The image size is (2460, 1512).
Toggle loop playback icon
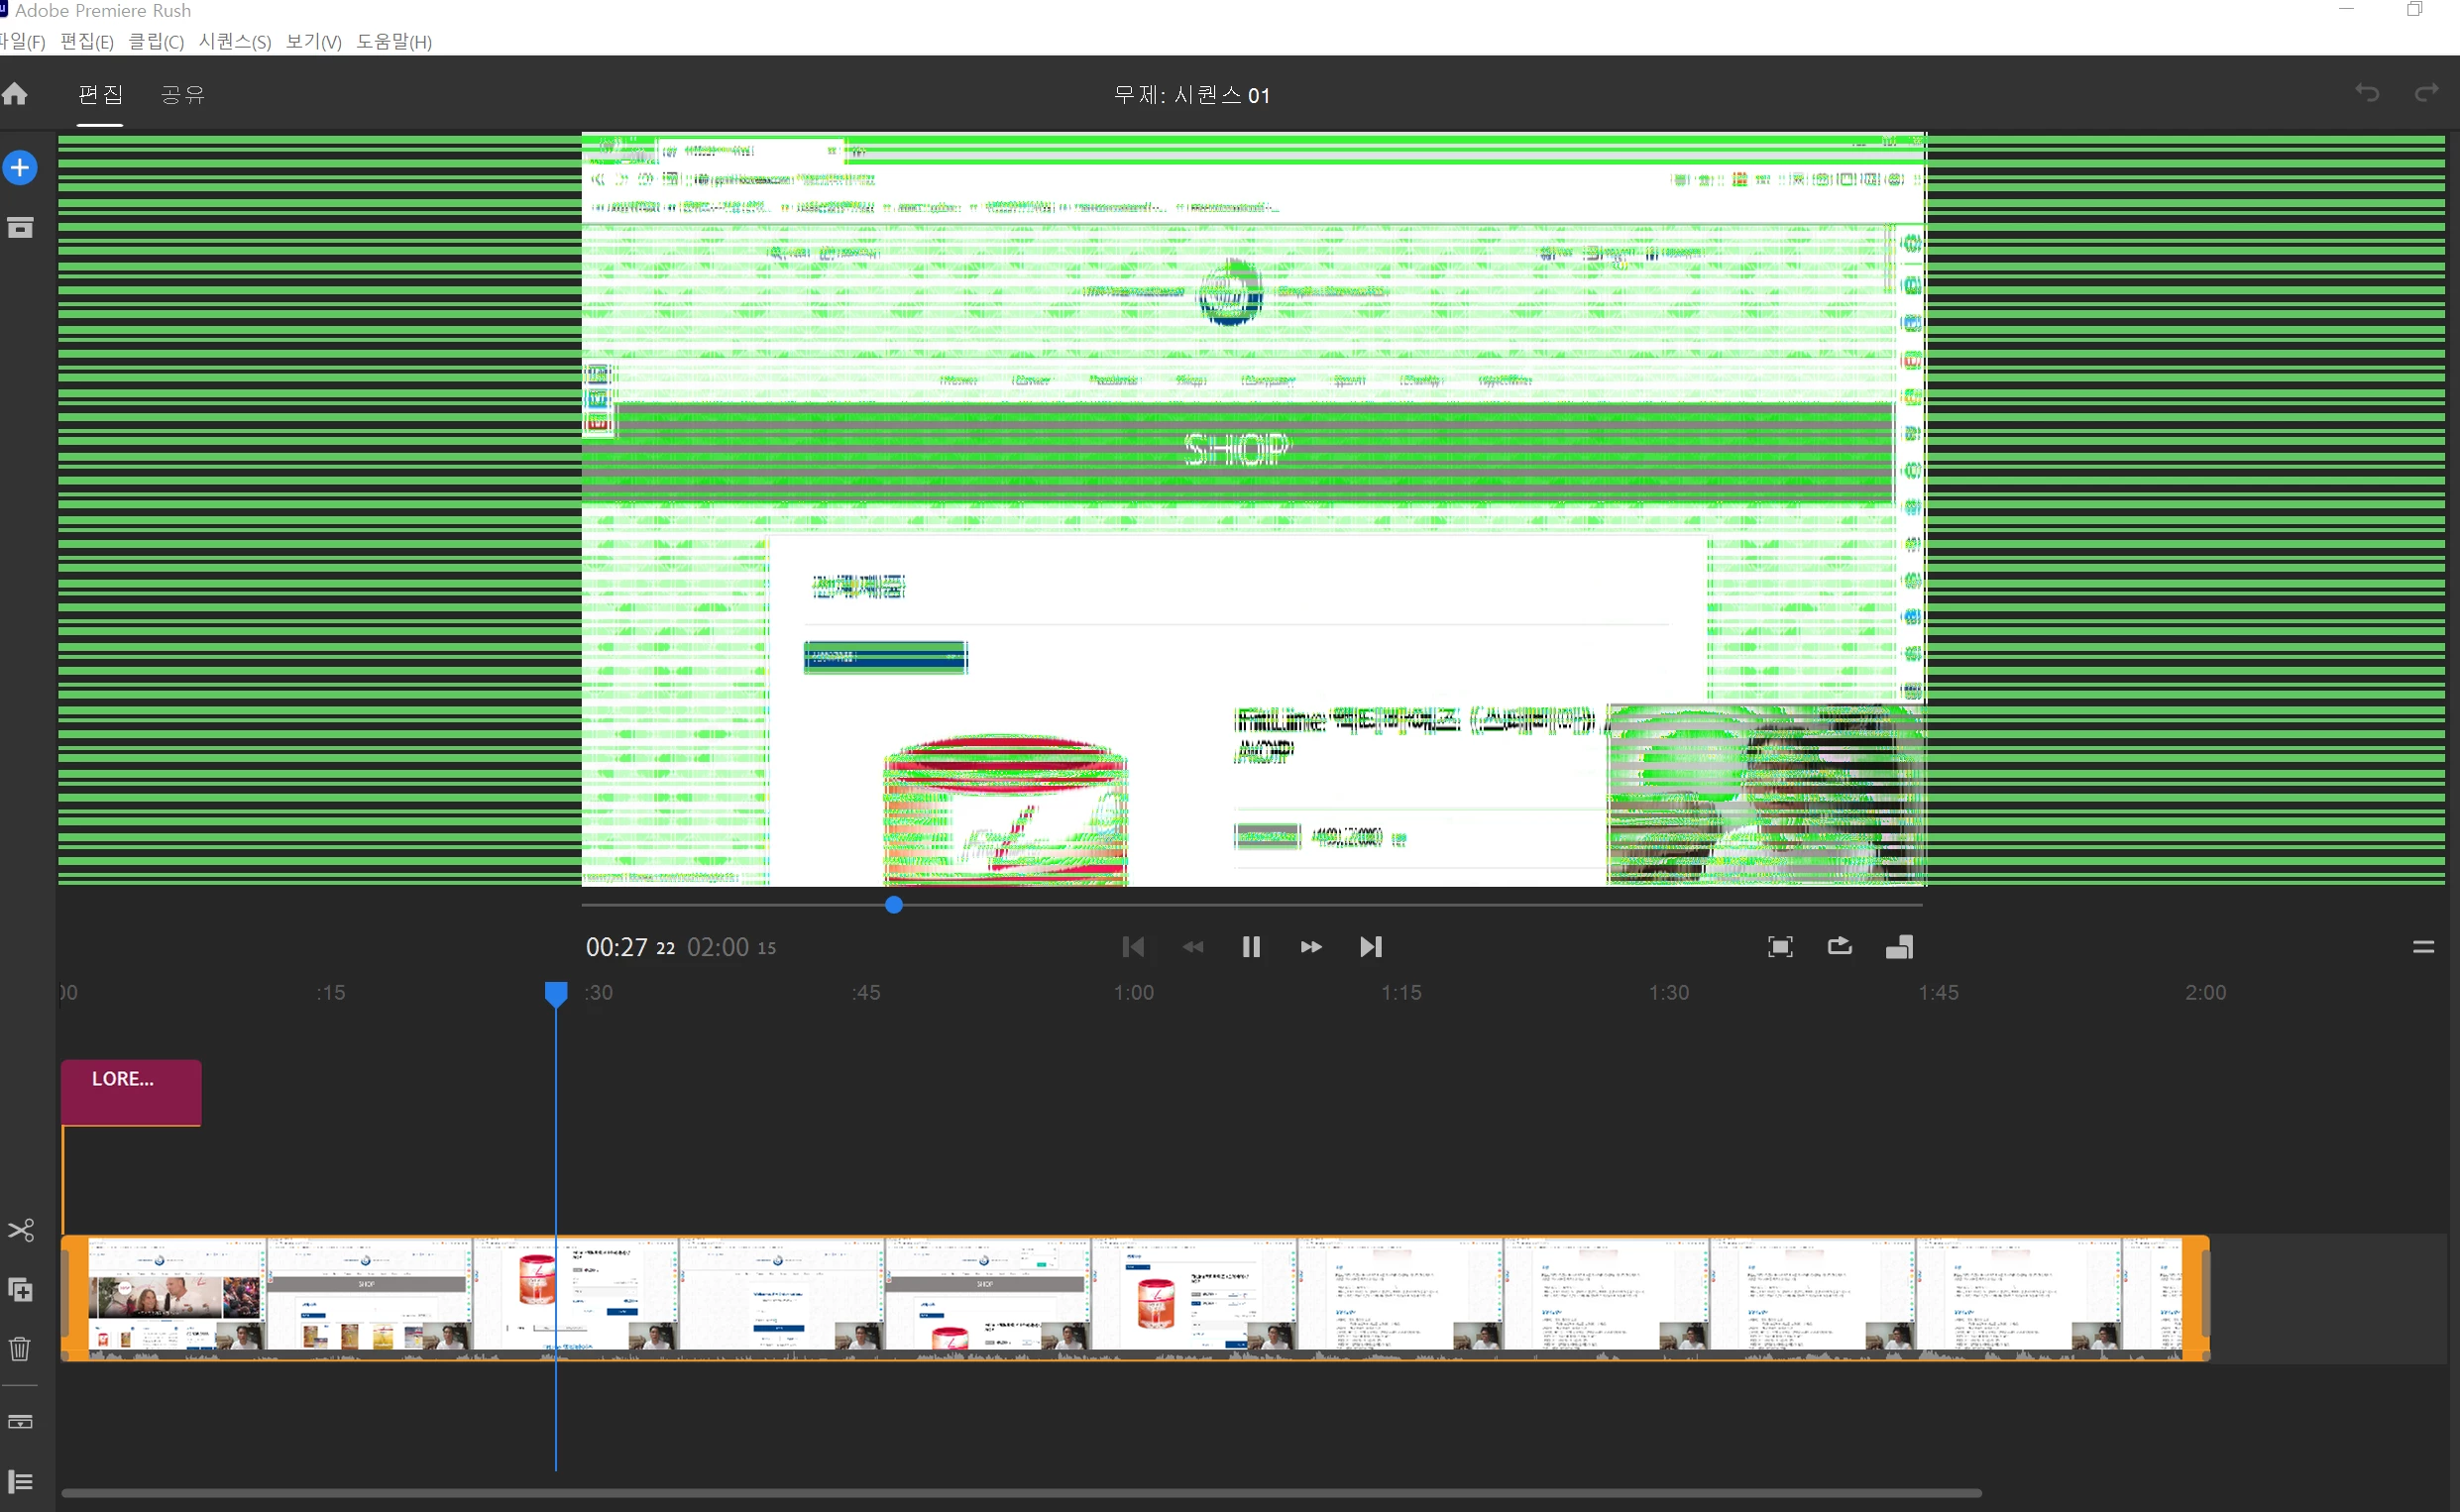tap(1840, 946)
